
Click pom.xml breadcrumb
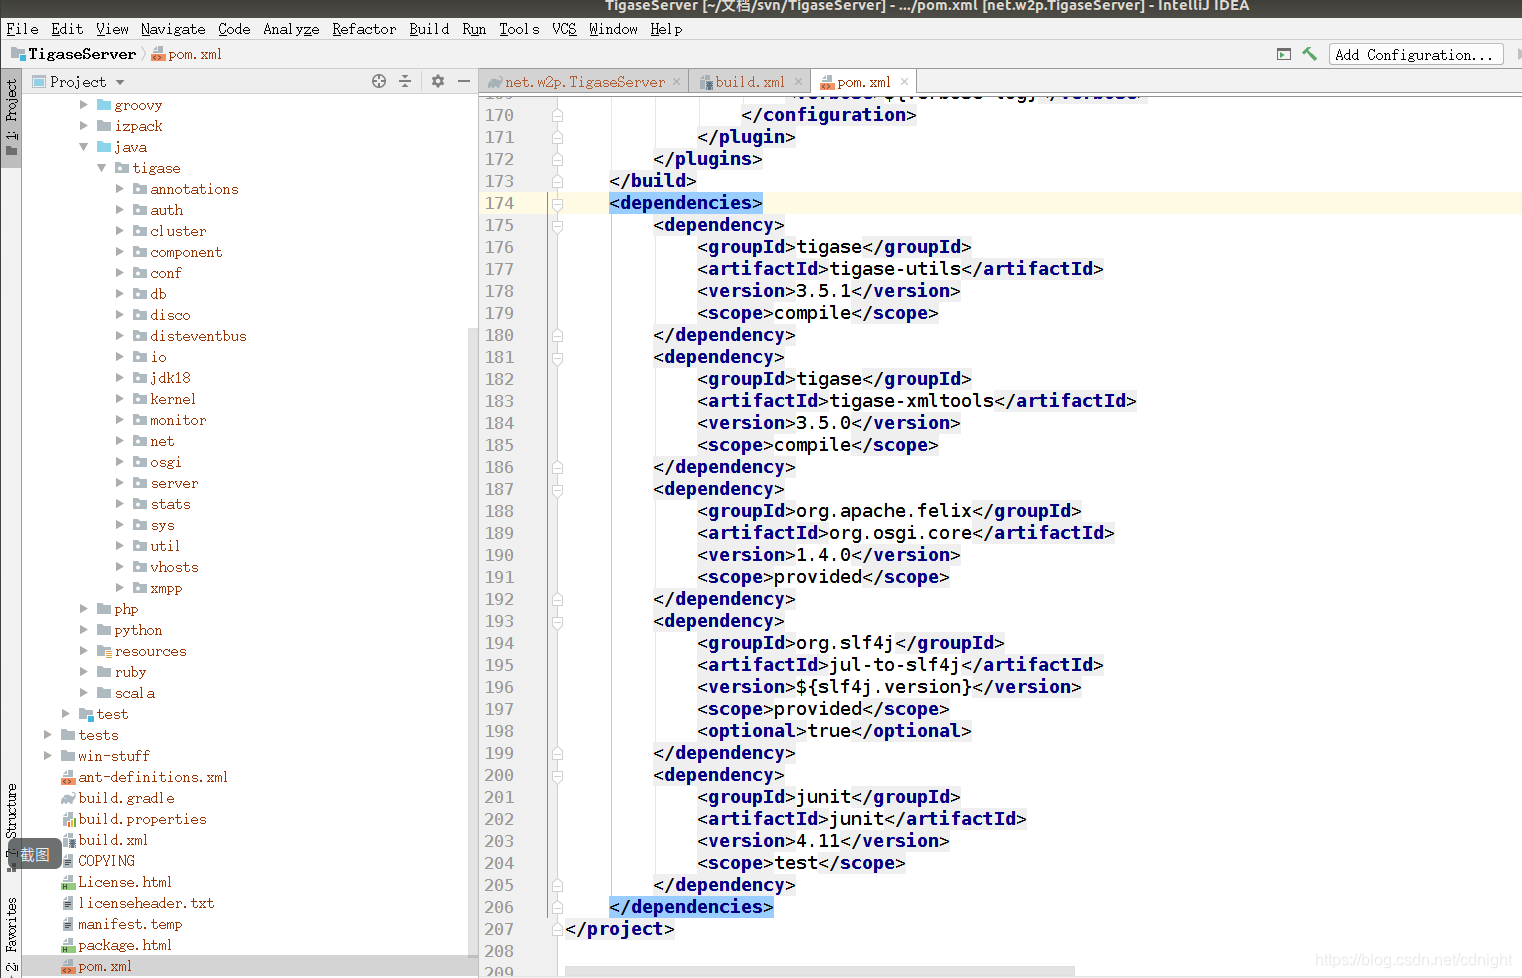[x=195, y=54]
